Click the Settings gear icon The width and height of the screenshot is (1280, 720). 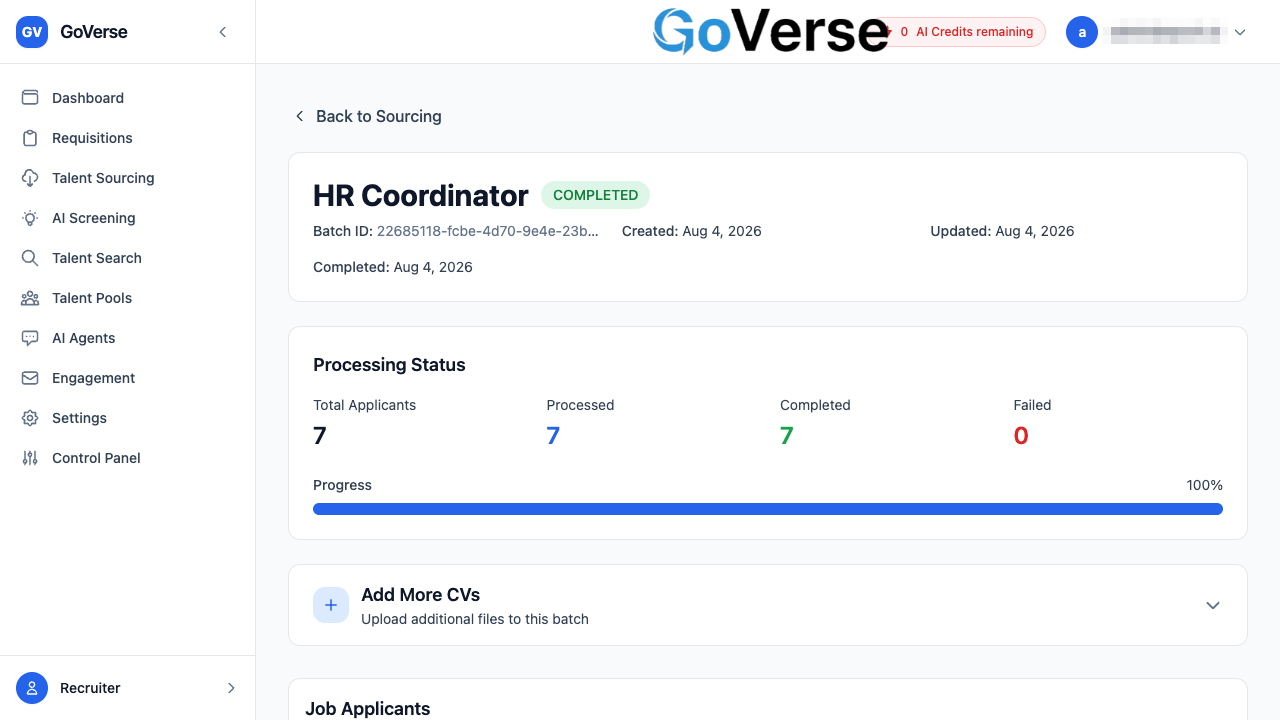click(x=30, y=418)
